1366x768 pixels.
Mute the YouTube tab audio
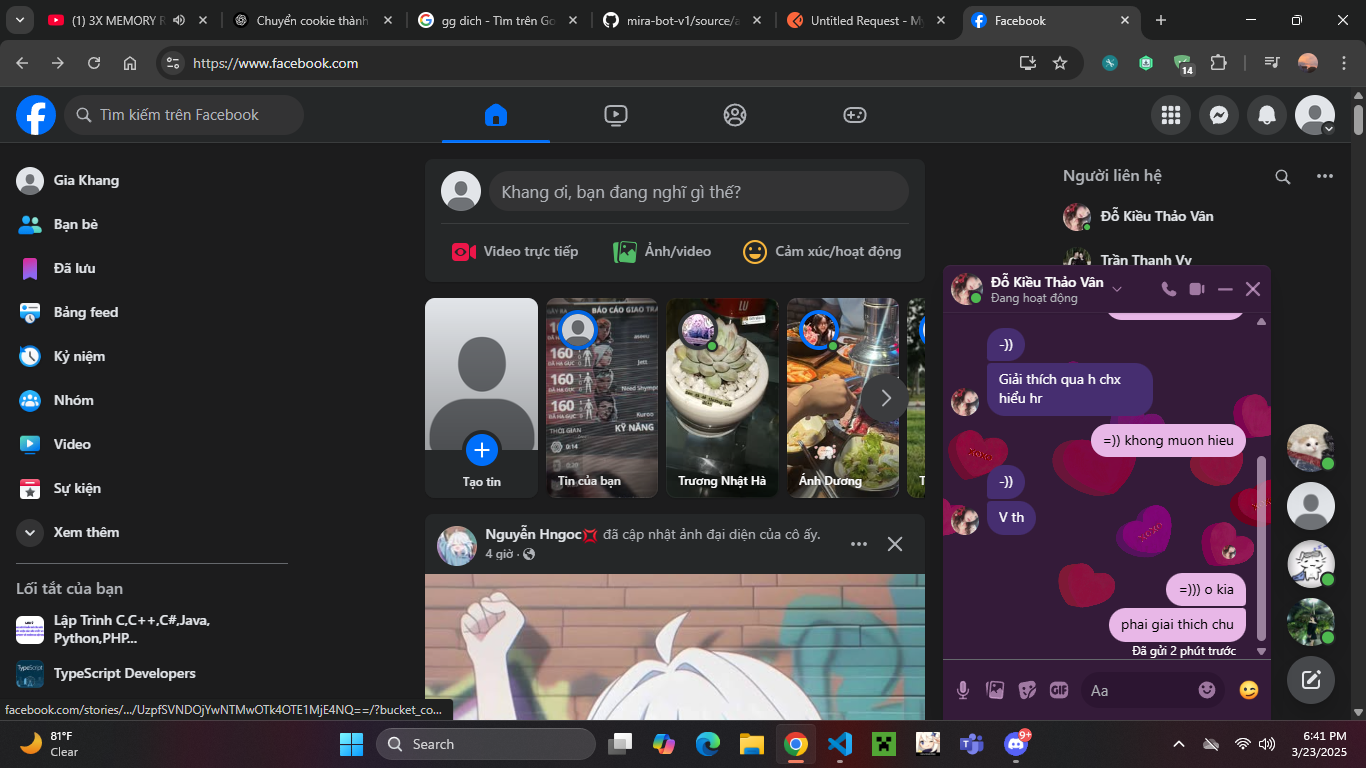pyautogui.click(x=179, y=20)
